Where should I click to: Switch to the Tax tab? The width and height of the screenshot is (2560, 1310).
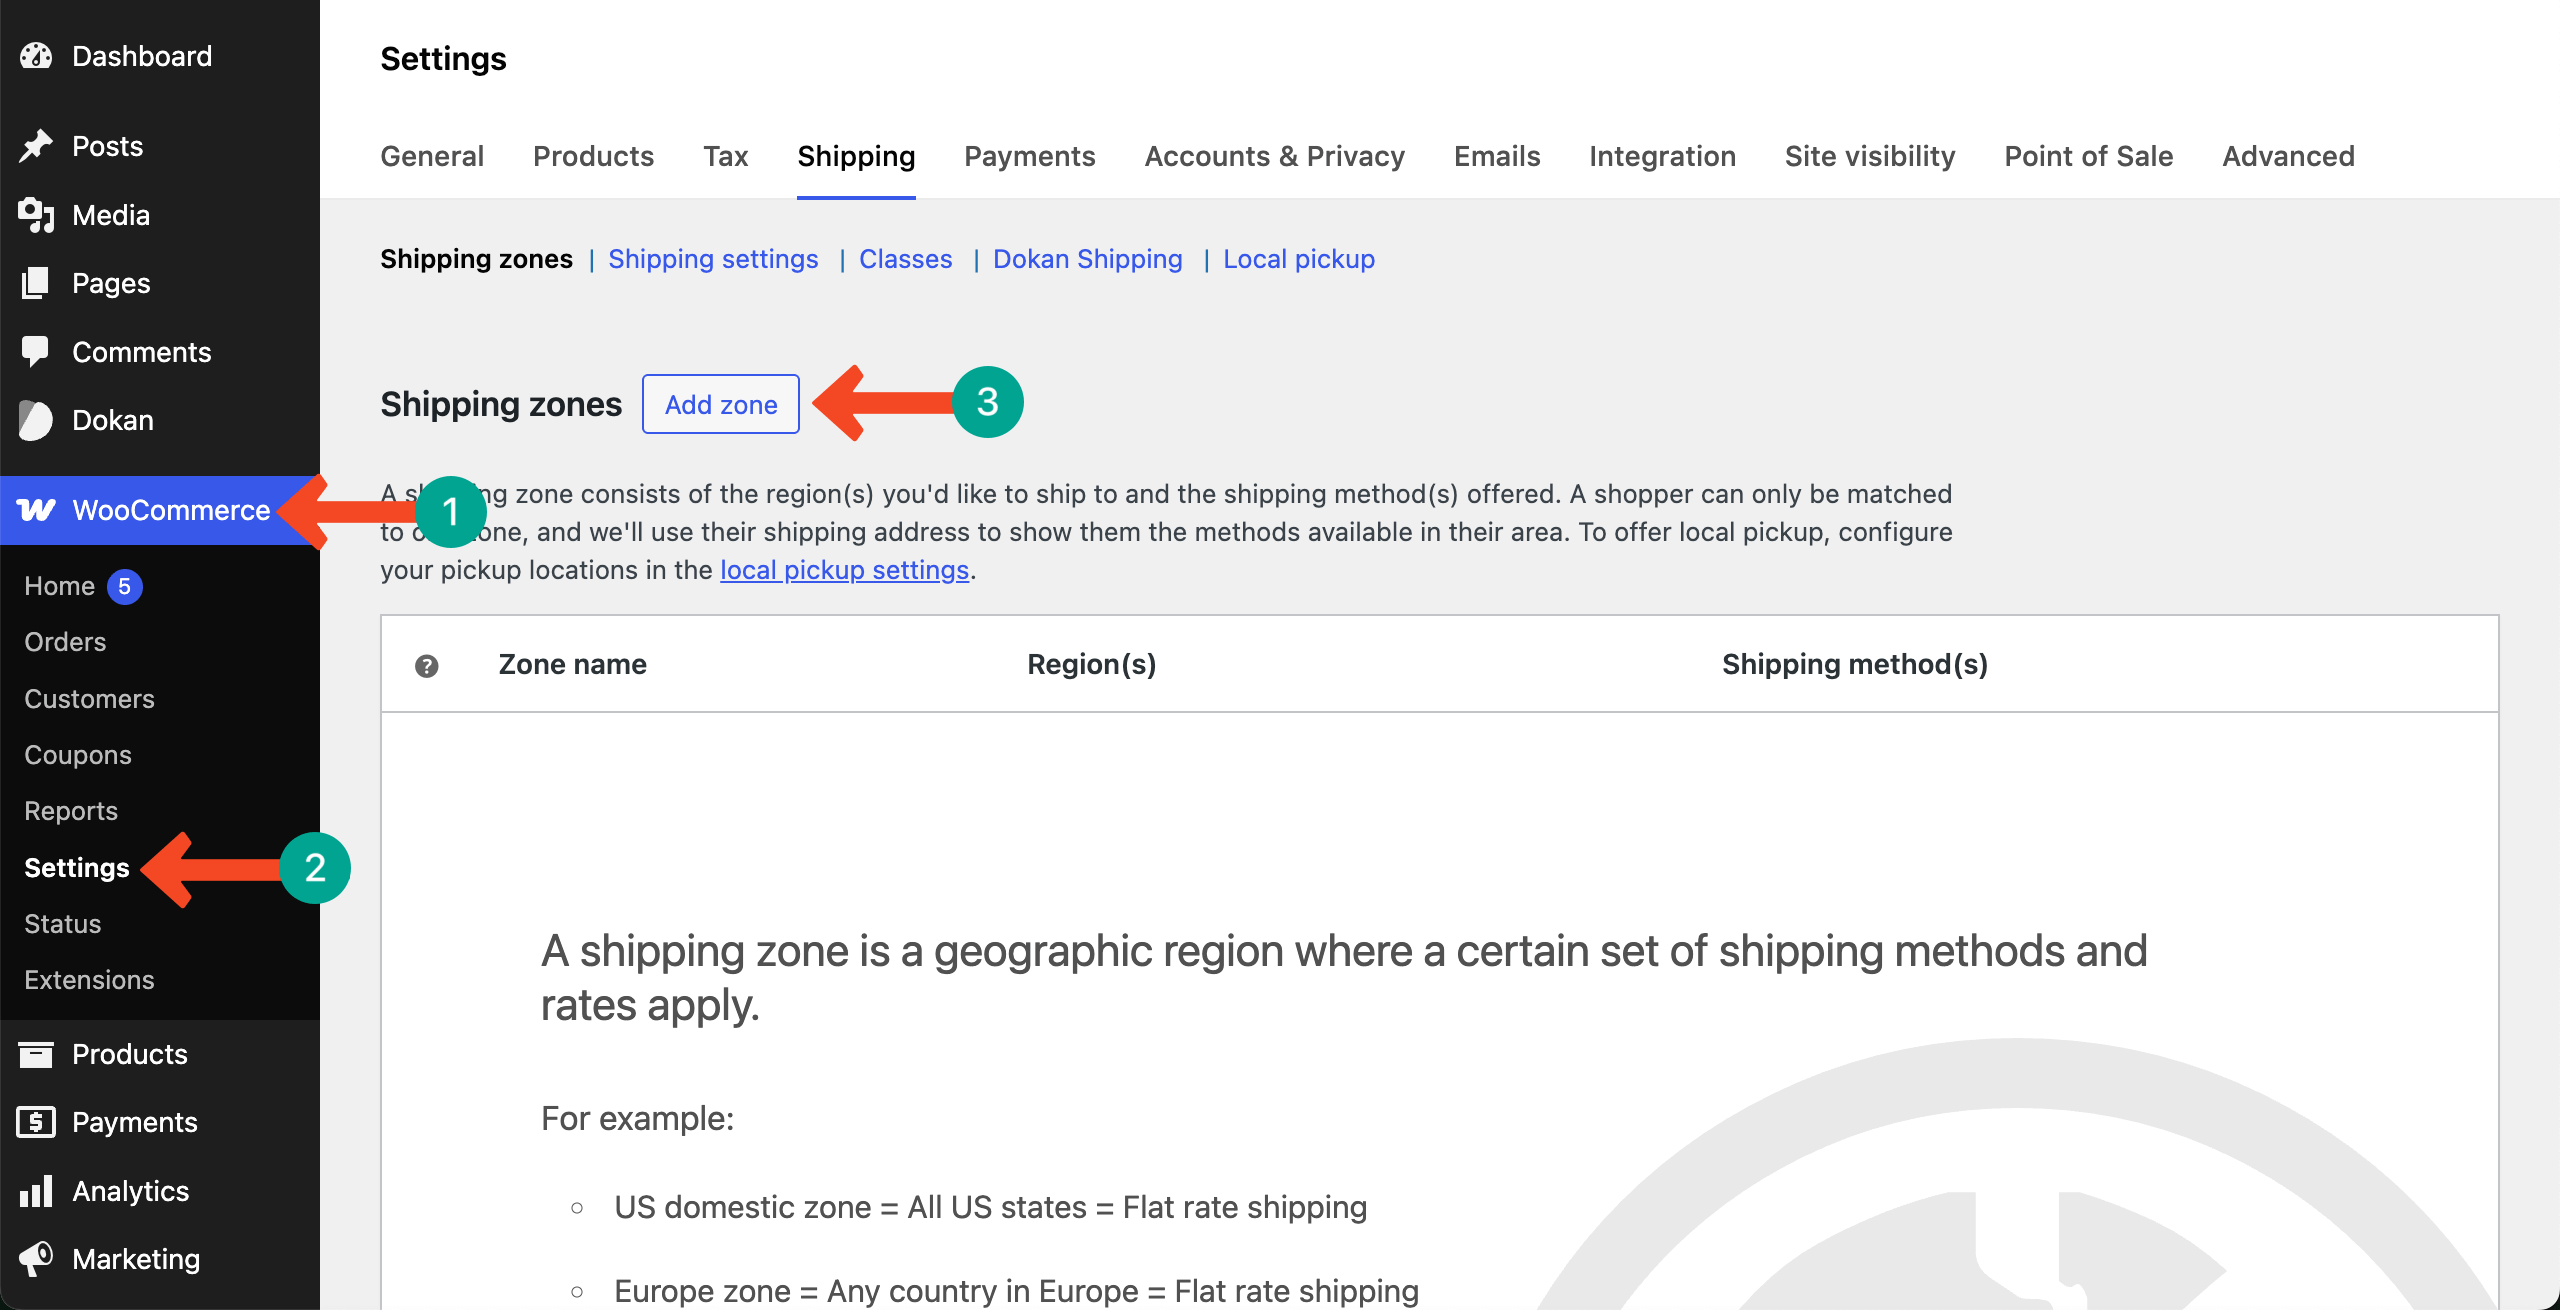point(725,156)
